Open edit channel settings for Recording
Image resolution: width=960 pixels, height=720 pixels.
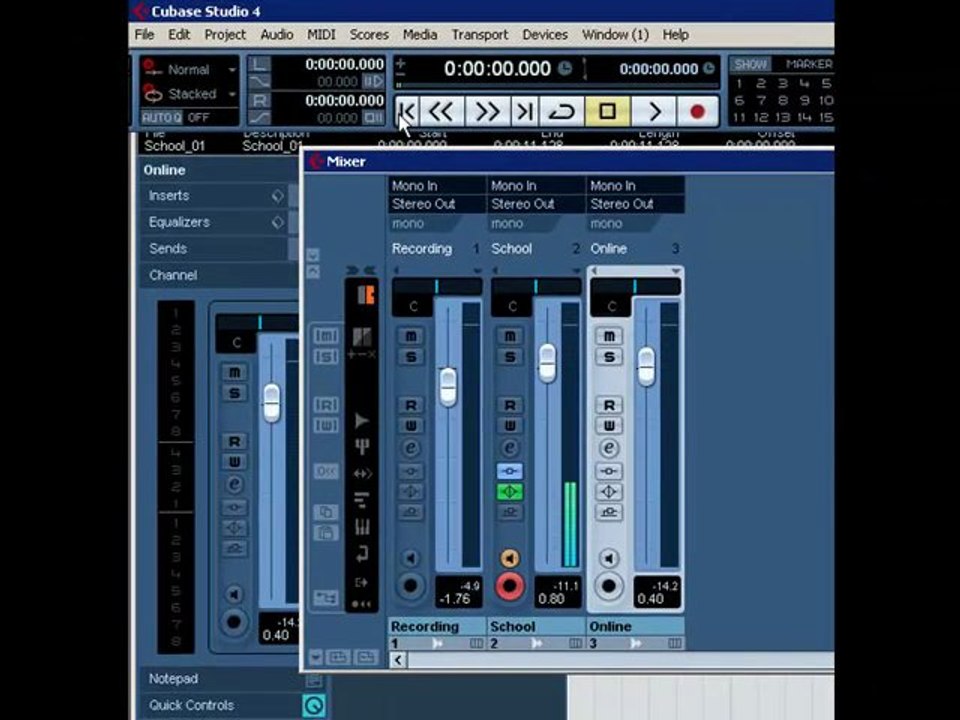tap(411, 448)
